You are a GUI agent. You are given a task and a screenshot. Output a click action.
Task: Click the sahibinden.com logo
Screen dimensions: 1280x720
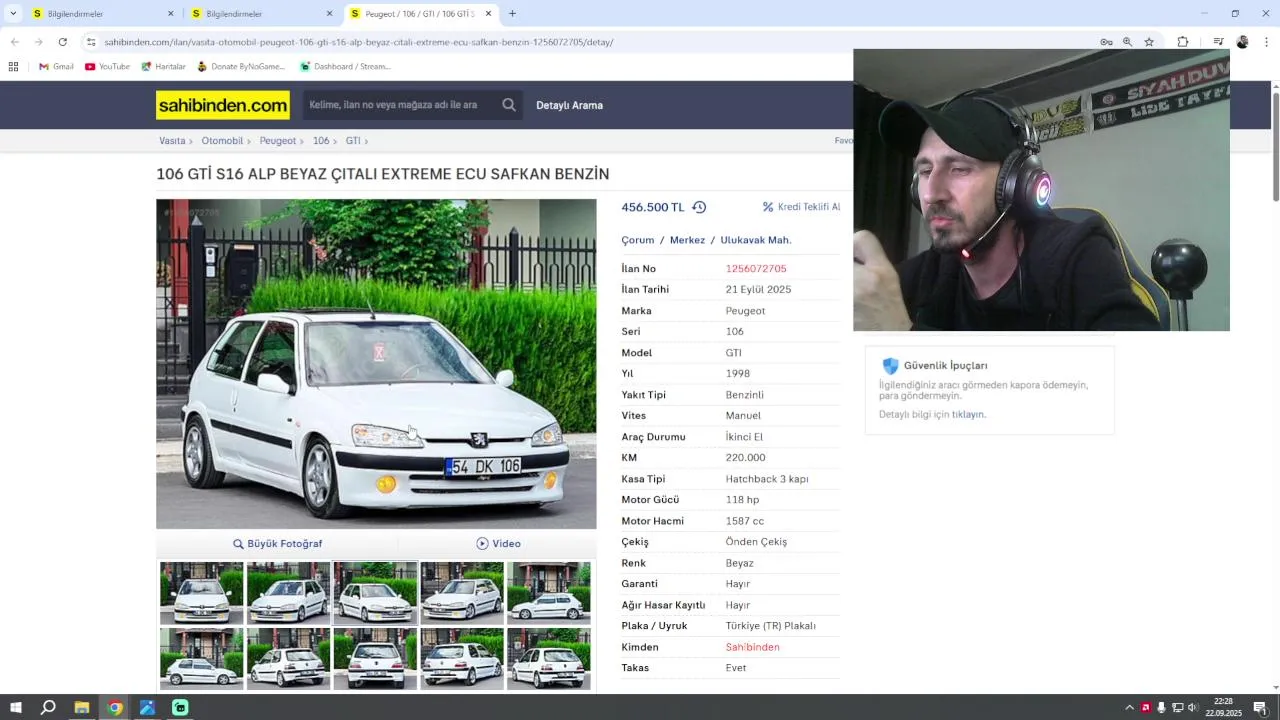(223, 105)
